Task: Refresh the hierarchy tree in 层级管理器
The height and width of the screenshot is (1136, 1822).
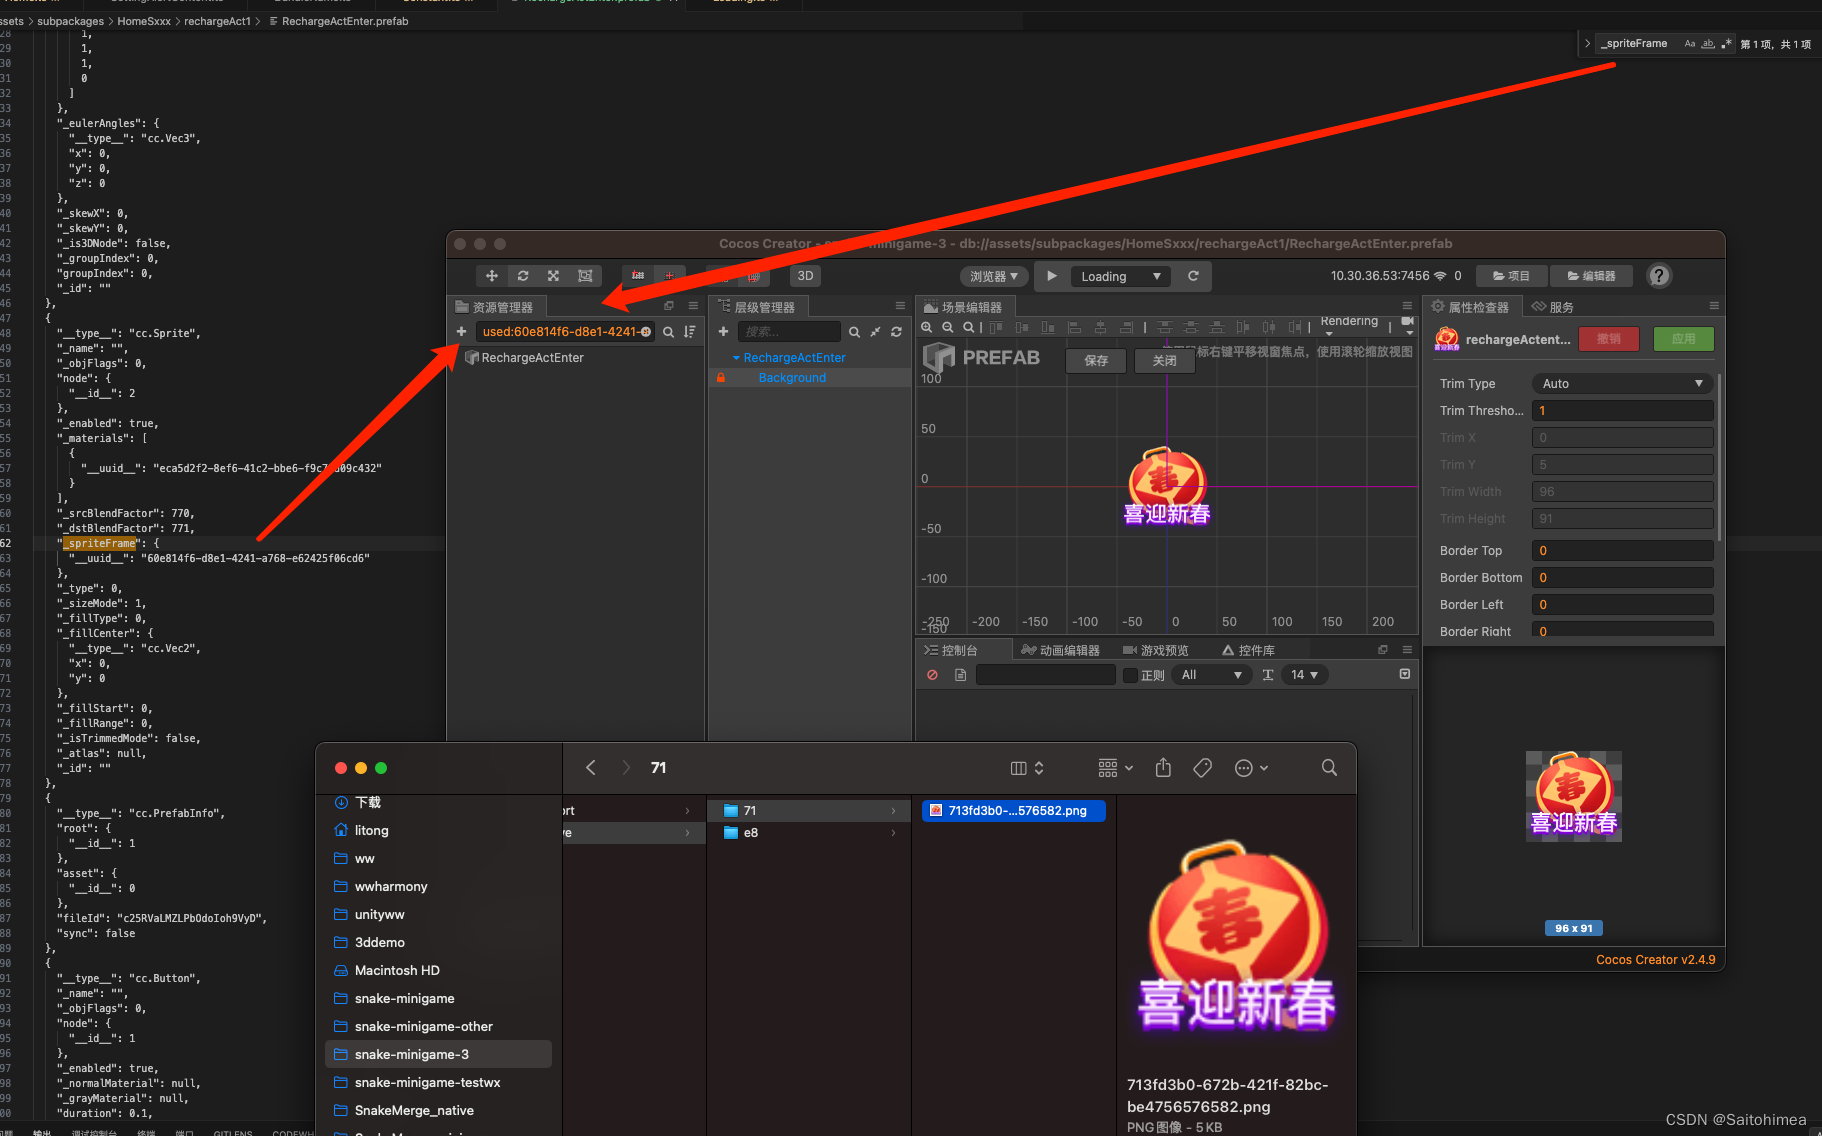Action: click(x=897, y=331)
